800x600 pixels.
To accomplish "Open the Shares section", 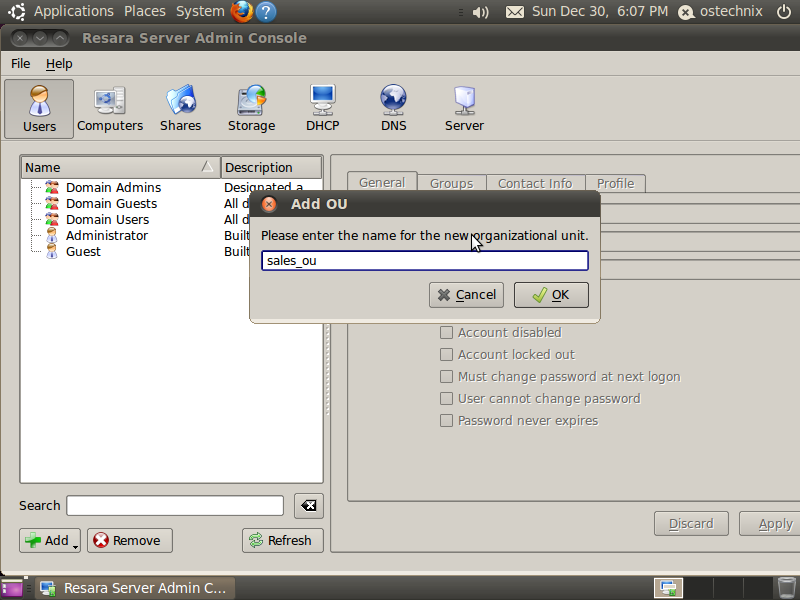I will click(181, 109).
